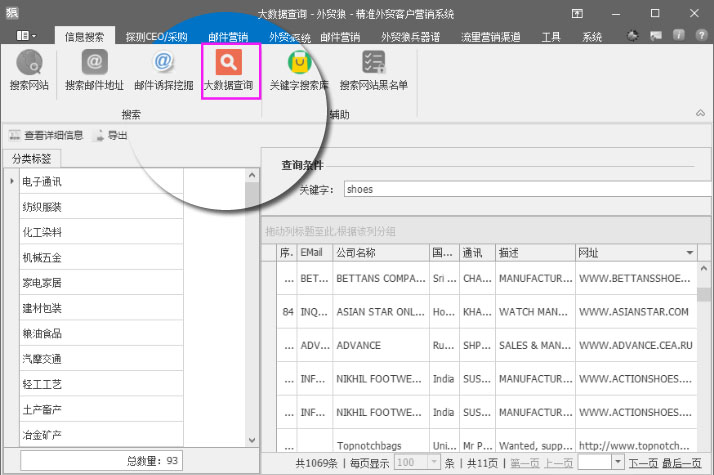This screenshot has height=475, width=714.
Task: Jump to last page via 最后一页
Action: (x=683, y=464)
